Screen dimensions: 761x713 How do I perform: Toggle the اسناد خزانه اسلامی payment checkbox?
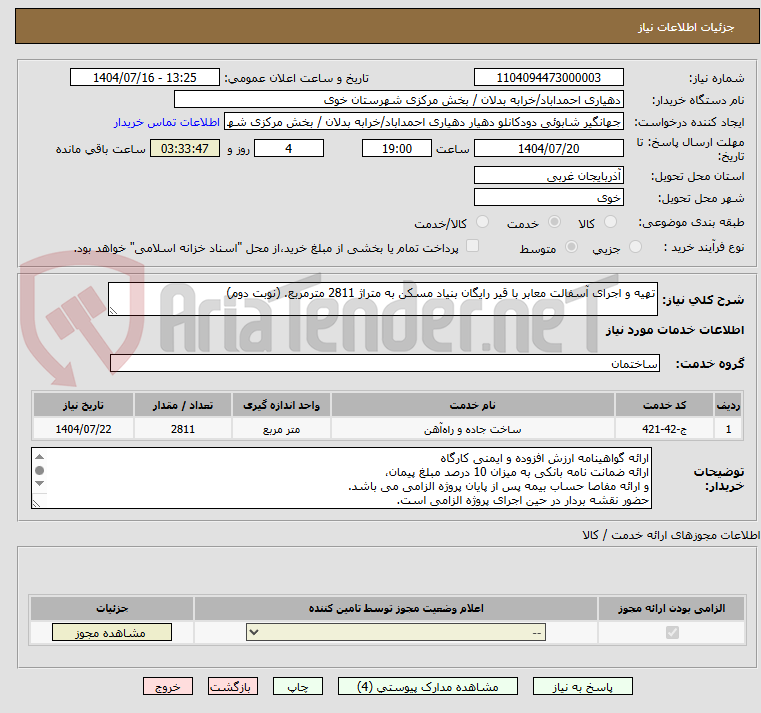coord(472,246)
